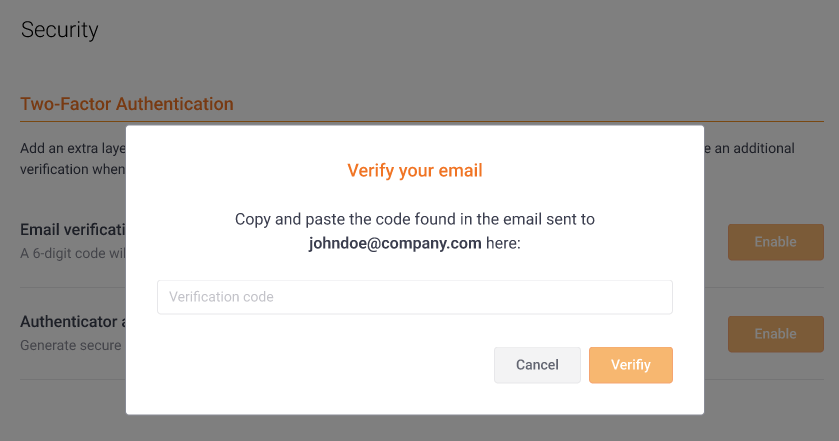This screenshot has width=839, height=441.
Task: Click the orange Verifiy button
Action: tap(630, 365)
